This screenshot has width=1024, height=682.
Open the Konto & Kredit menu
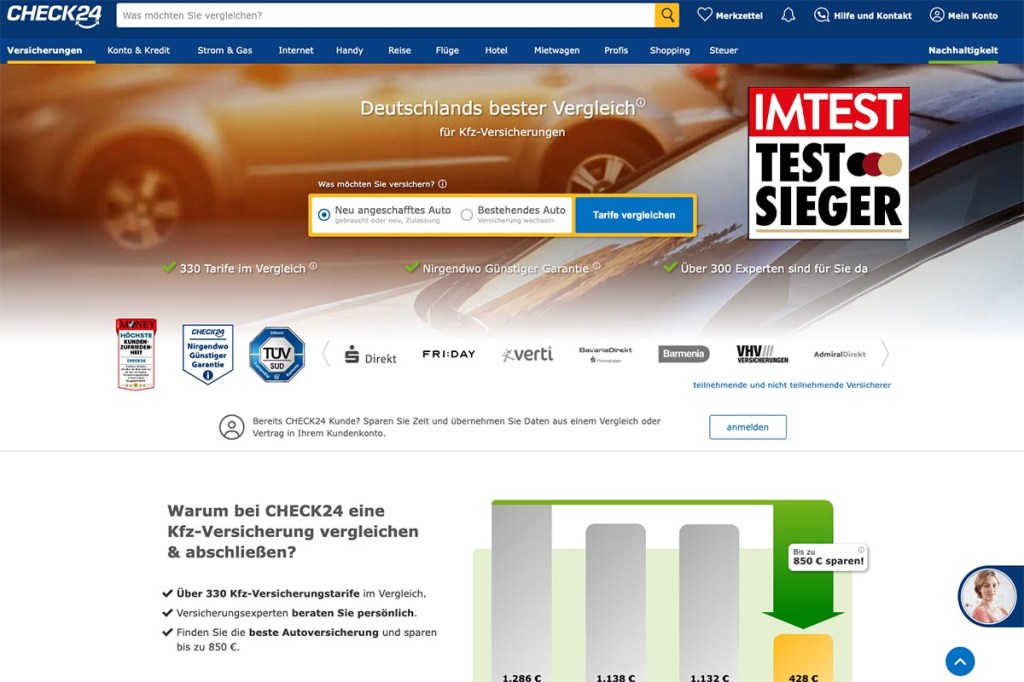[x=138, y=50]
